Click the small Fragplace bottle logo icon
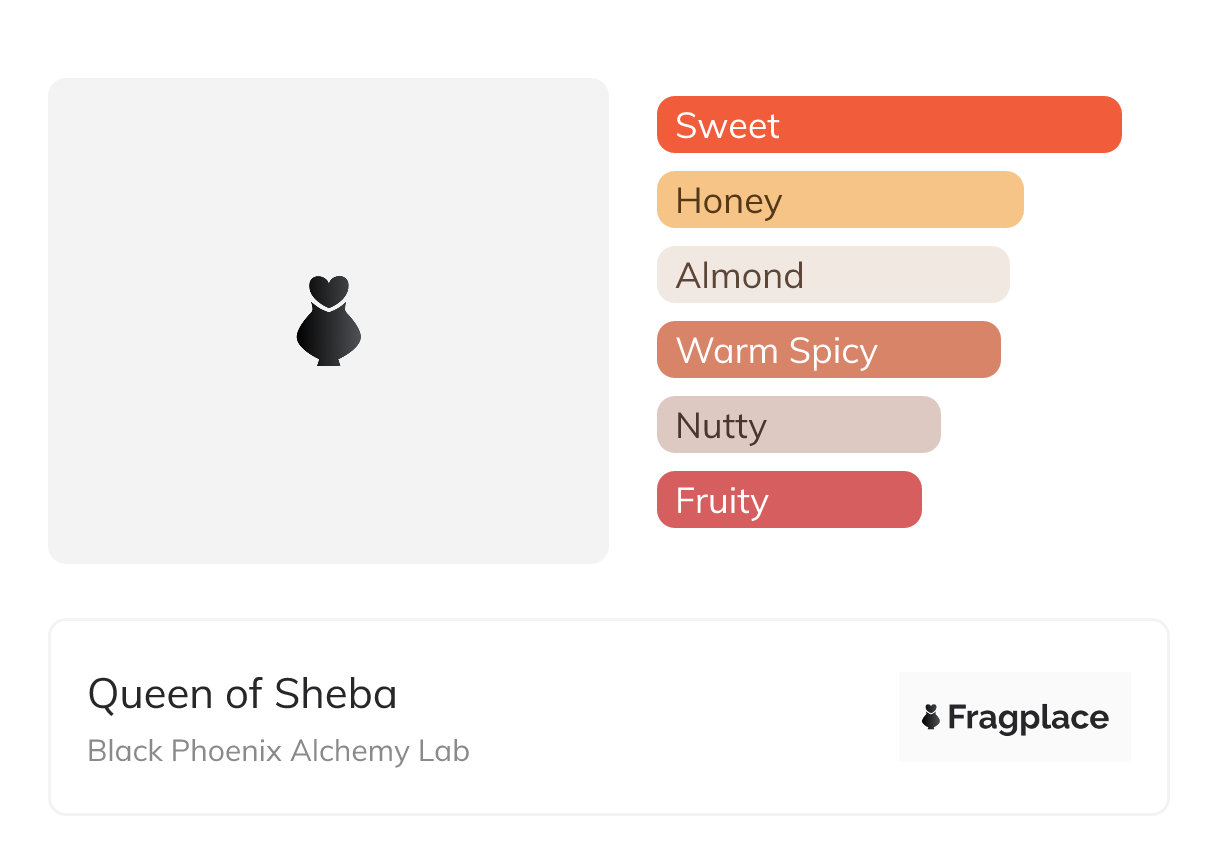Screen dimensions: 1218x864 pos(931,717)
